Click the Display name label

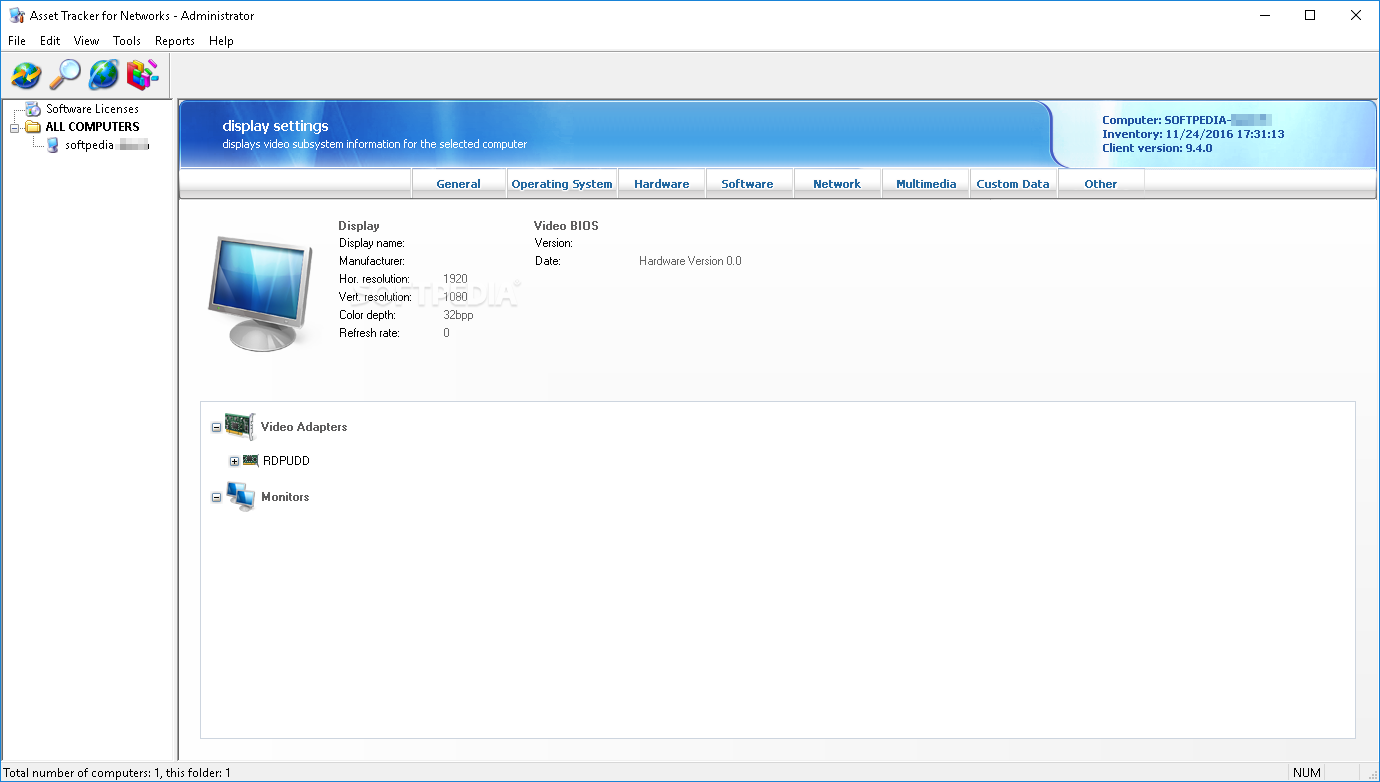372,243
